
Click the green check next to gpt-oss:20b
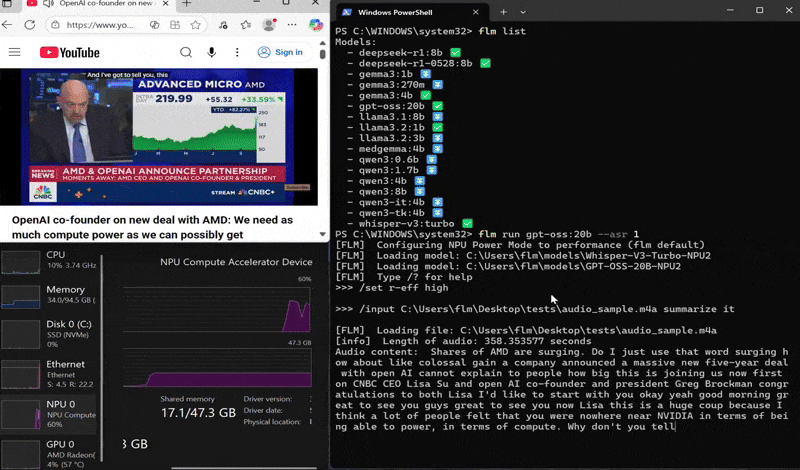437,106
